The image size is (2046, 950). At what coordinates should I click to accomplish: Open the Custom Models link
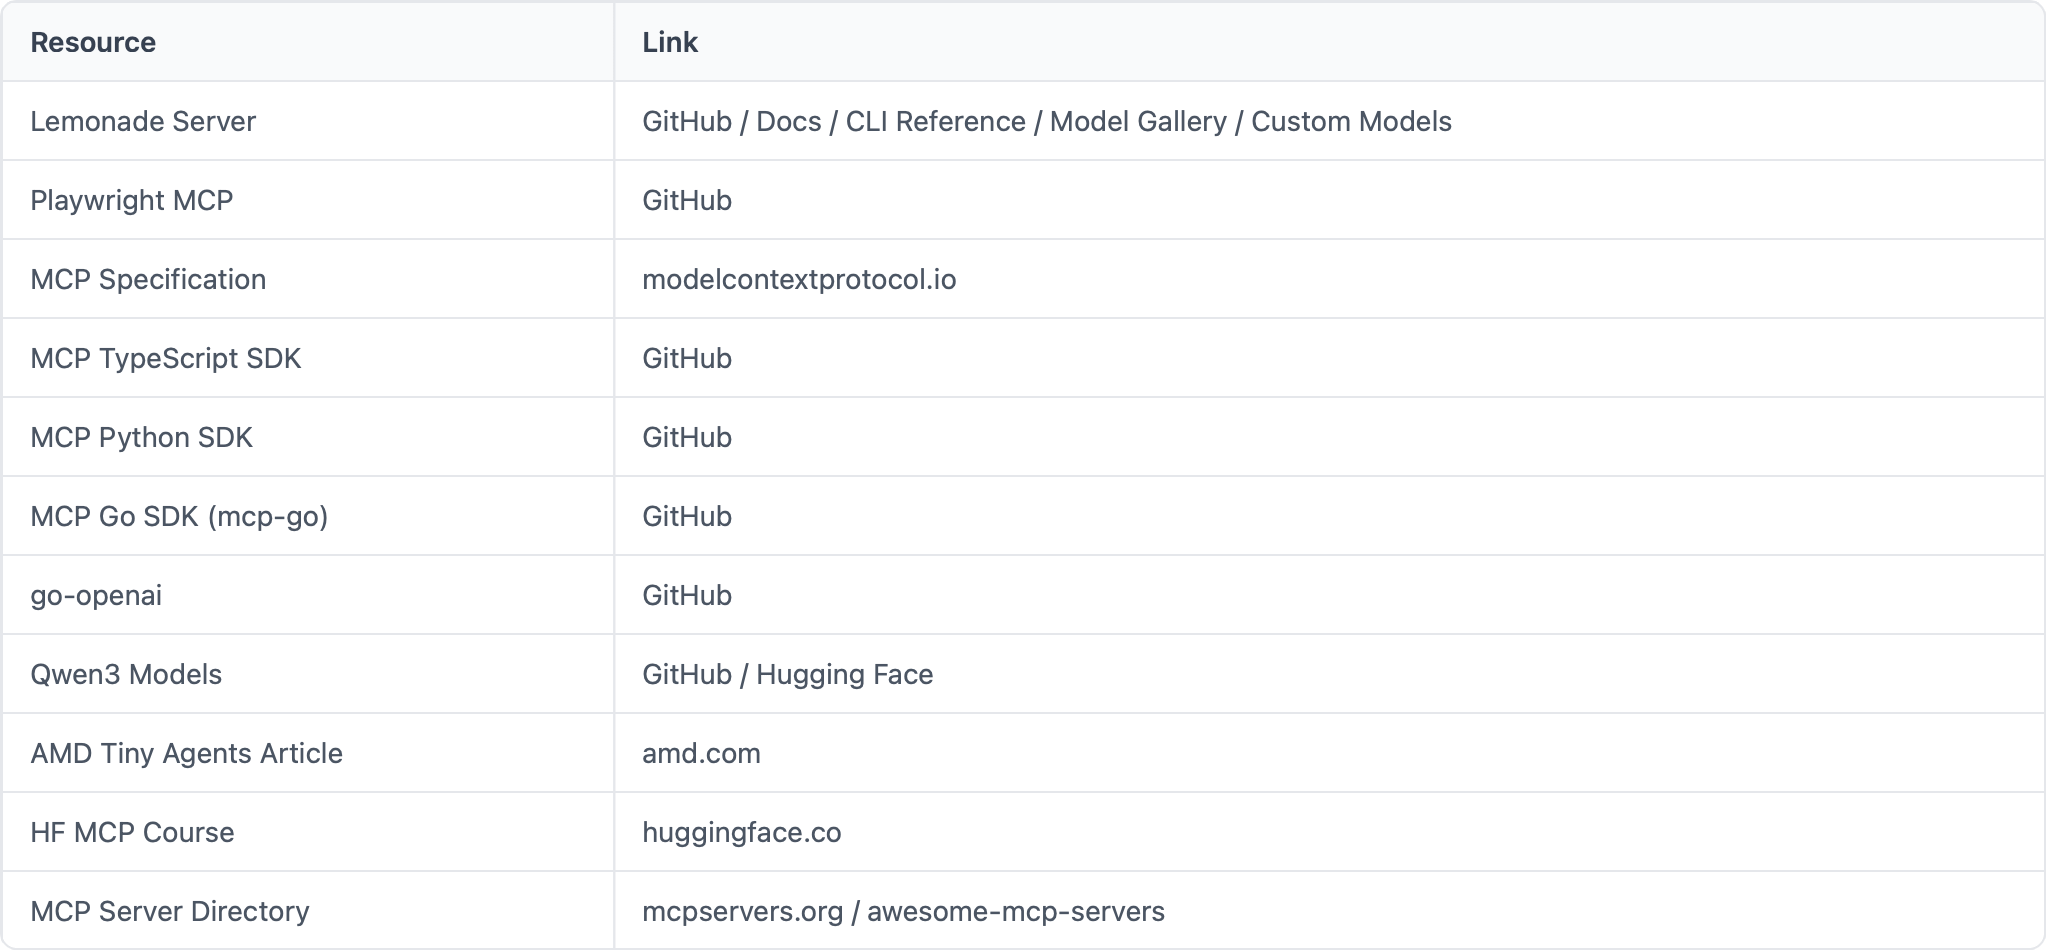tap(1352, 121)
